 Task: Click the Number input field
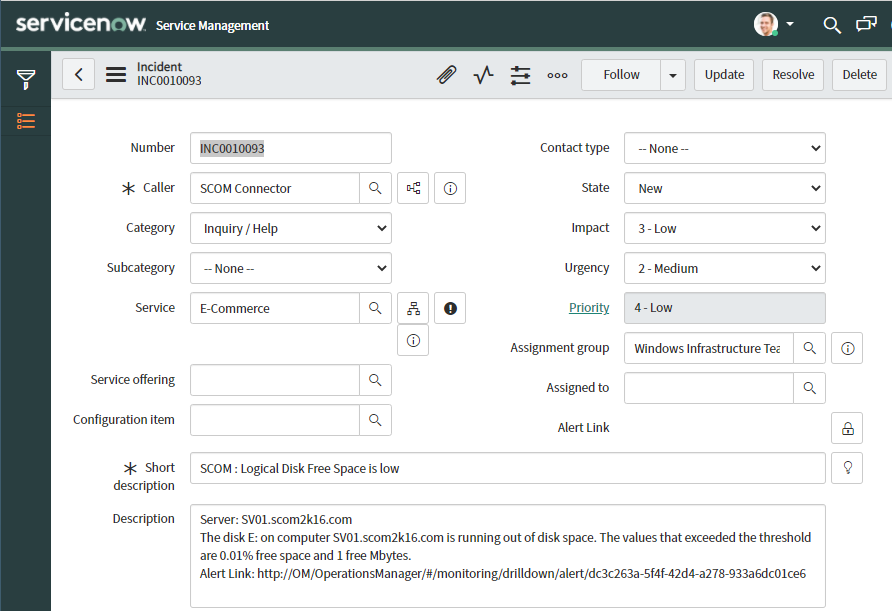(291, 148)
